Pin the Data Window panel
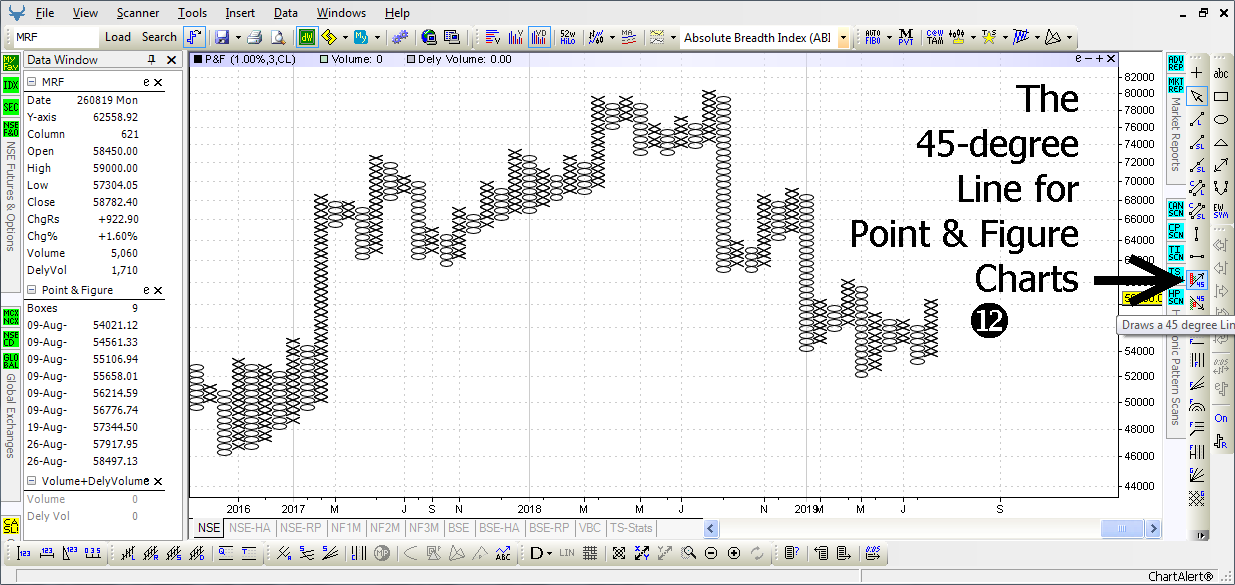Screen dimensions: 1235x585 152,60
